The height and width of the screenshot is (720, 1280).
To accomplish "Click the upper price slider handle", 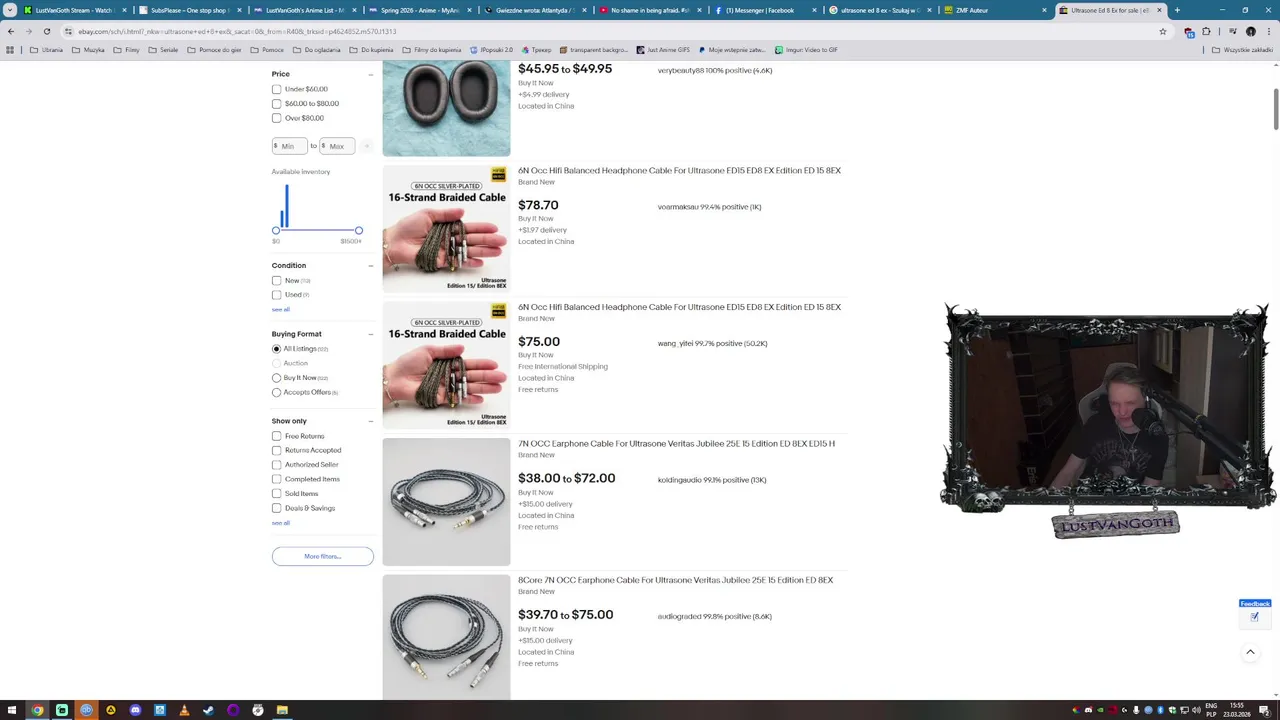I will point(358,230).
